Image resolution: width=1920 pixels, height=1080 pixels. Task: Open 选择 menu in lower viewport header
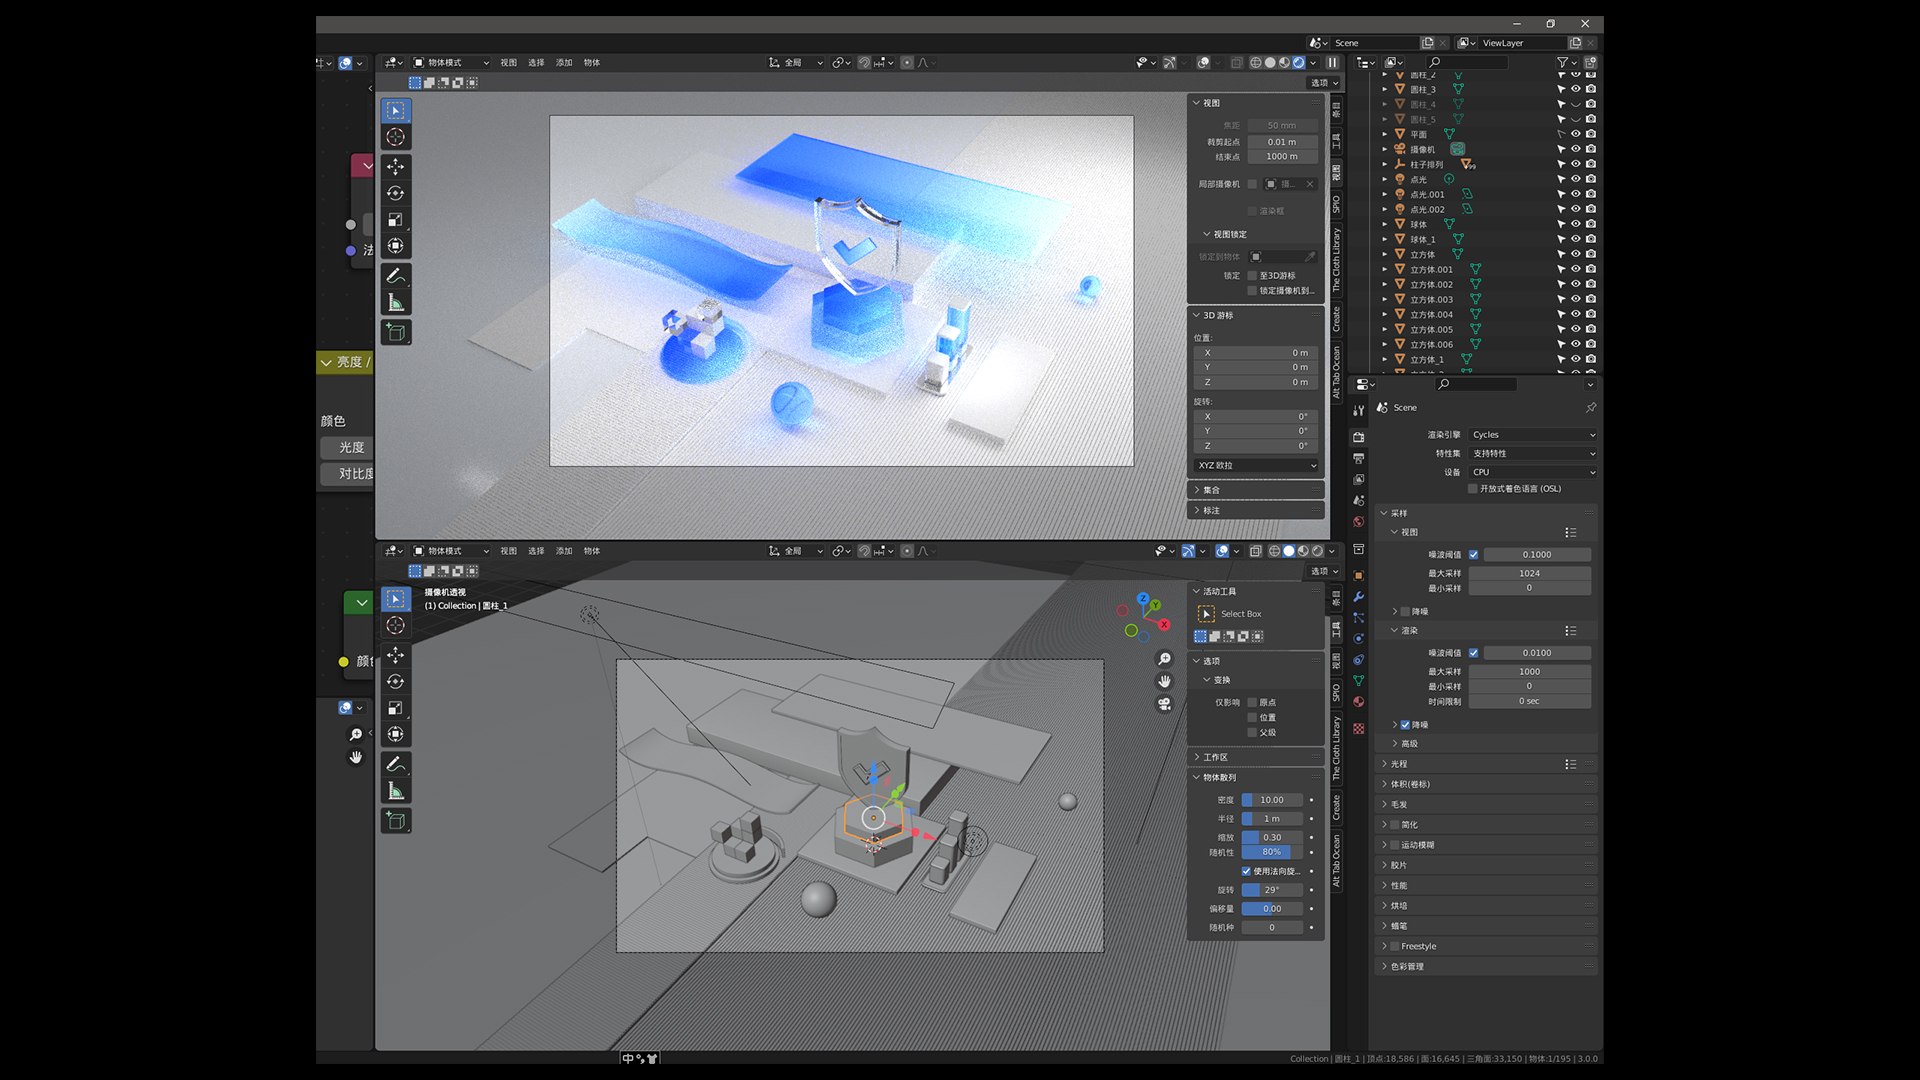[x=536, y=551]
